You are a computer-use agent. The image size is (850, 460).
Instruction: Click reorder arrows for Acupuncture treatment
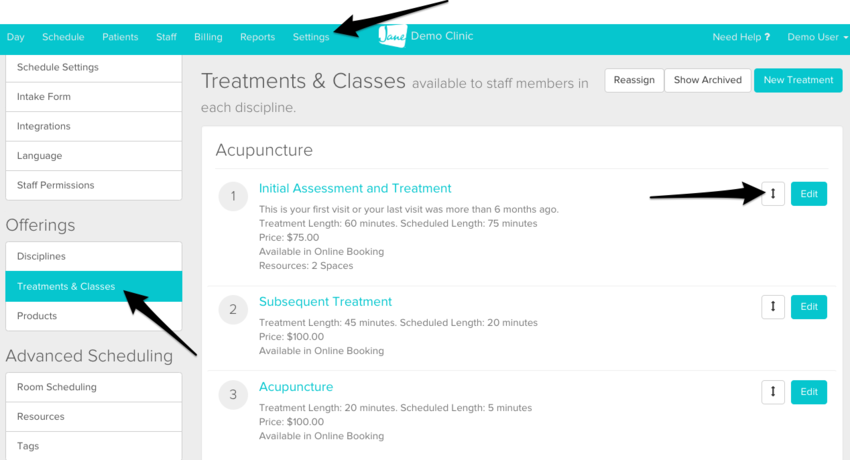tap(773, 392)
